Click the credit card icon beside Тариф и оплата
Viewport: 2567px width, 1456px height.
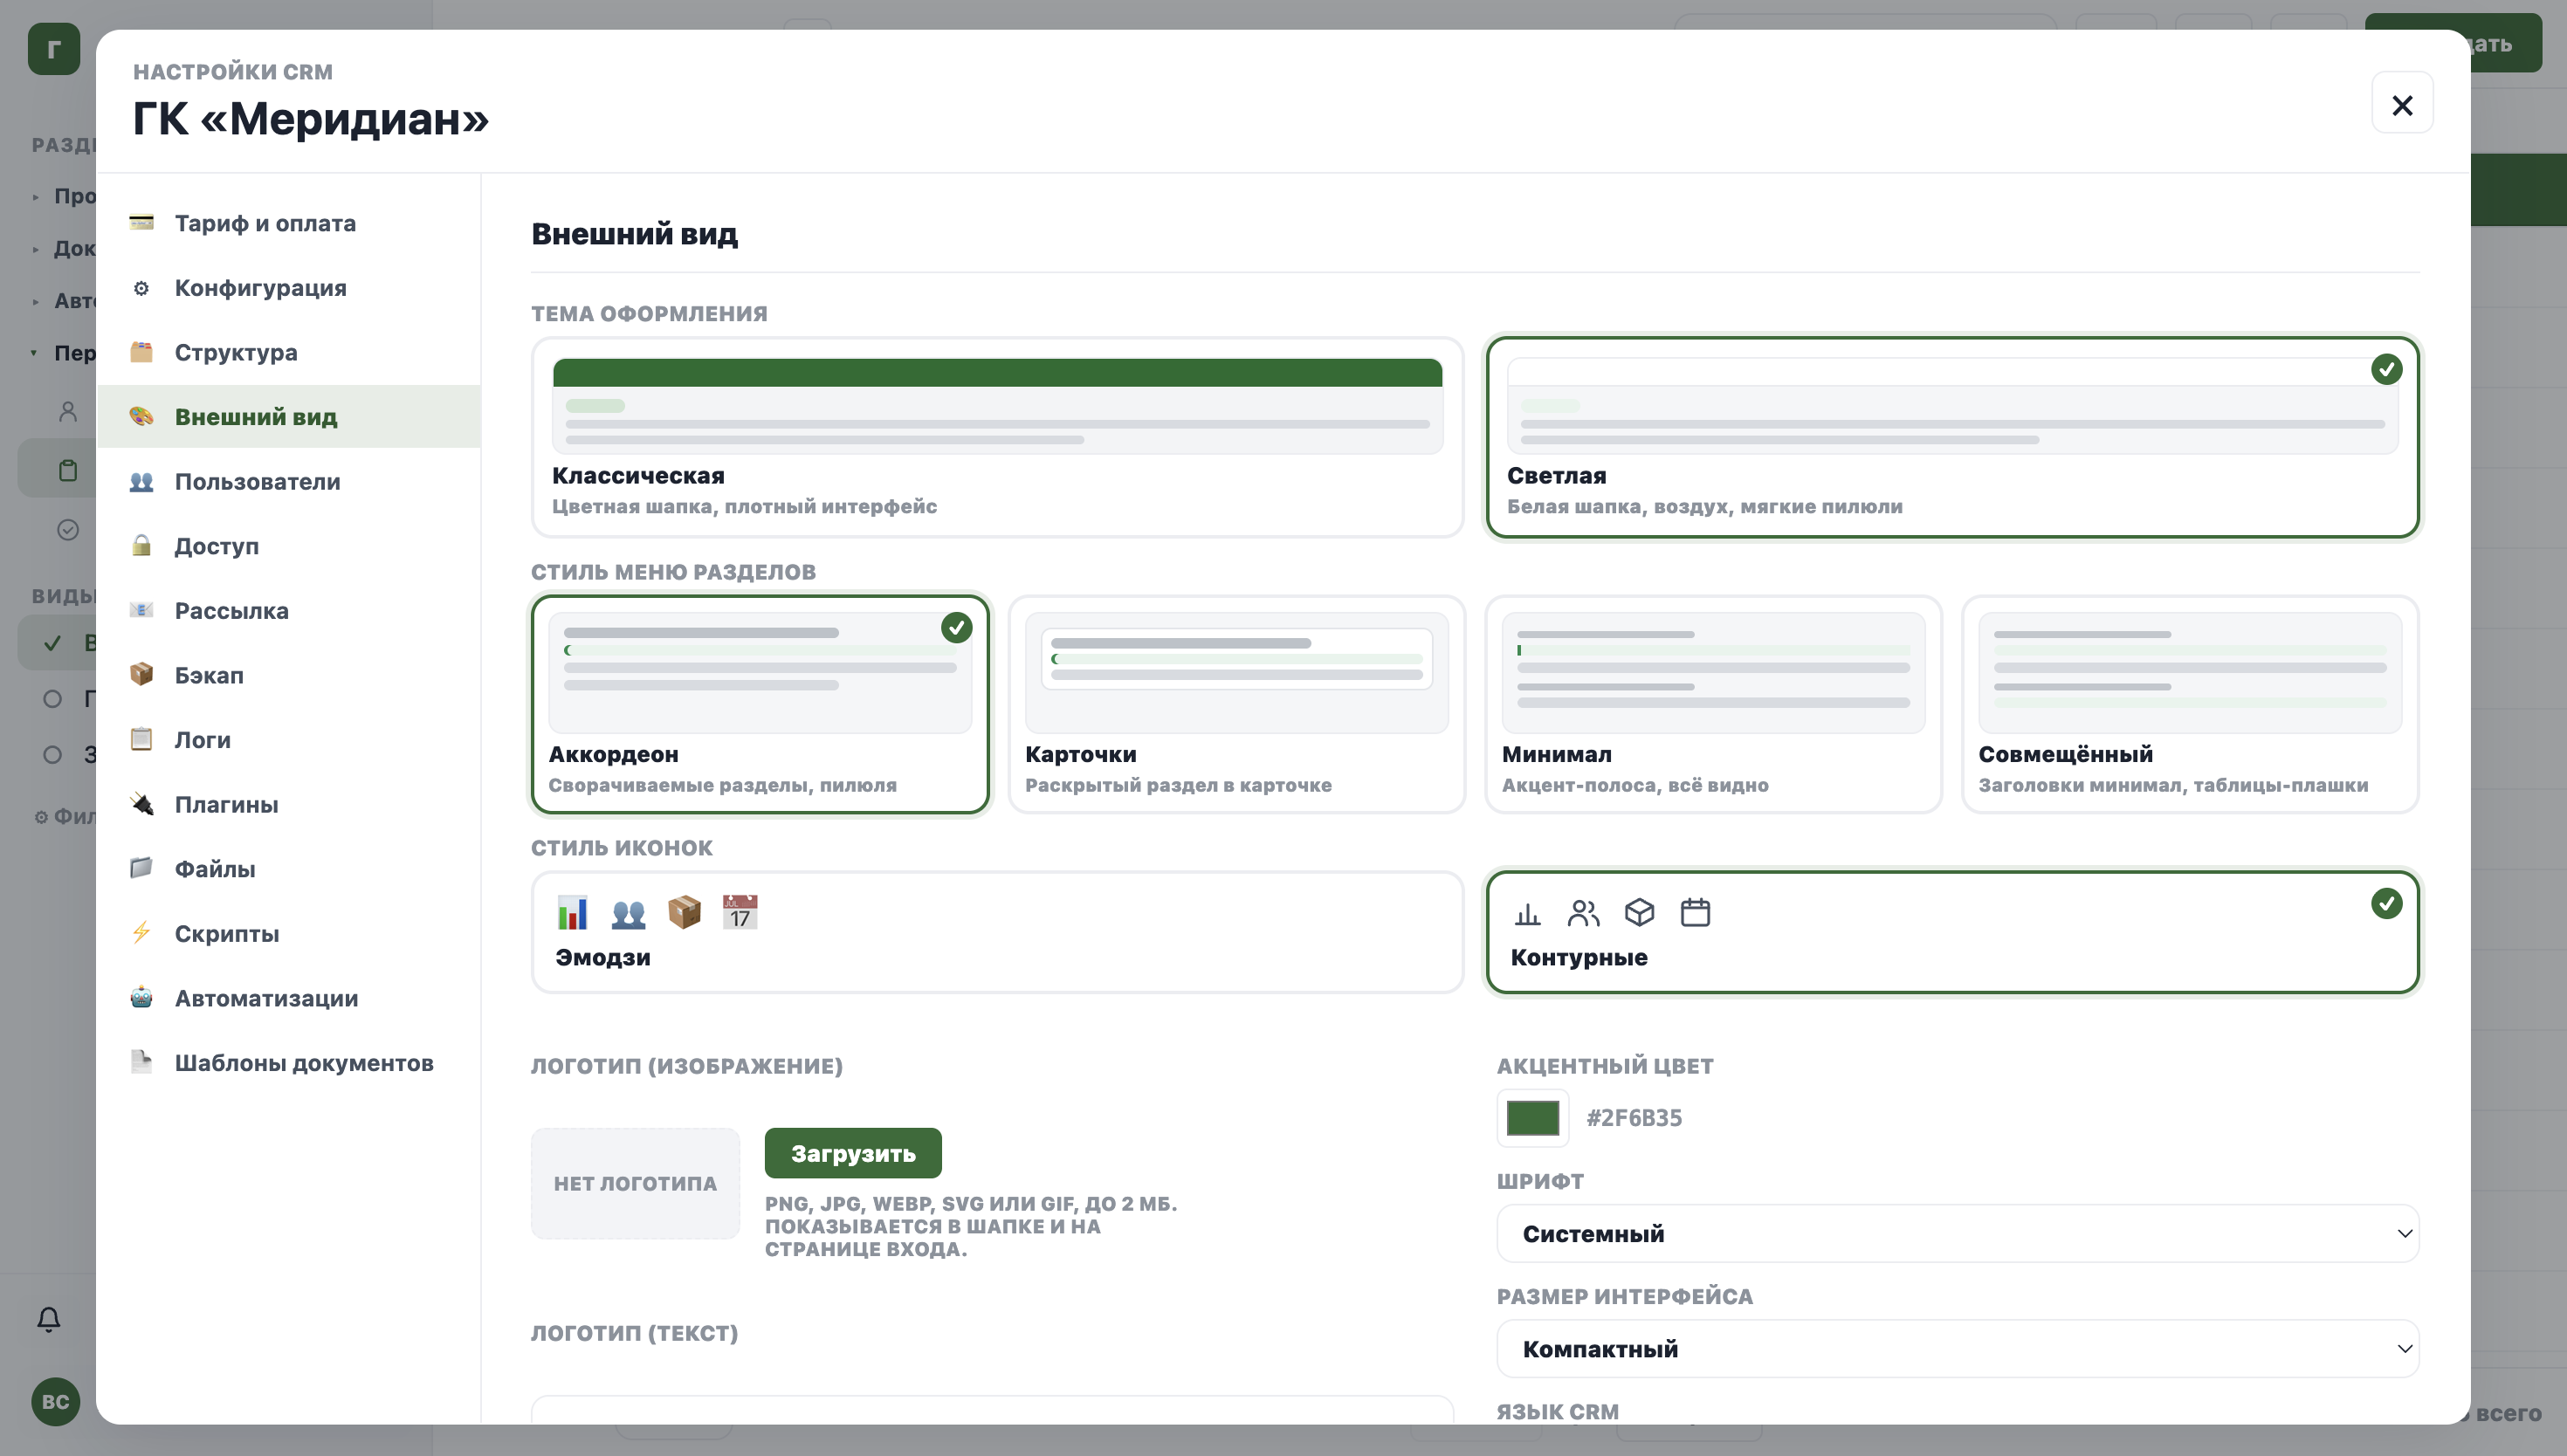(141, 222)
